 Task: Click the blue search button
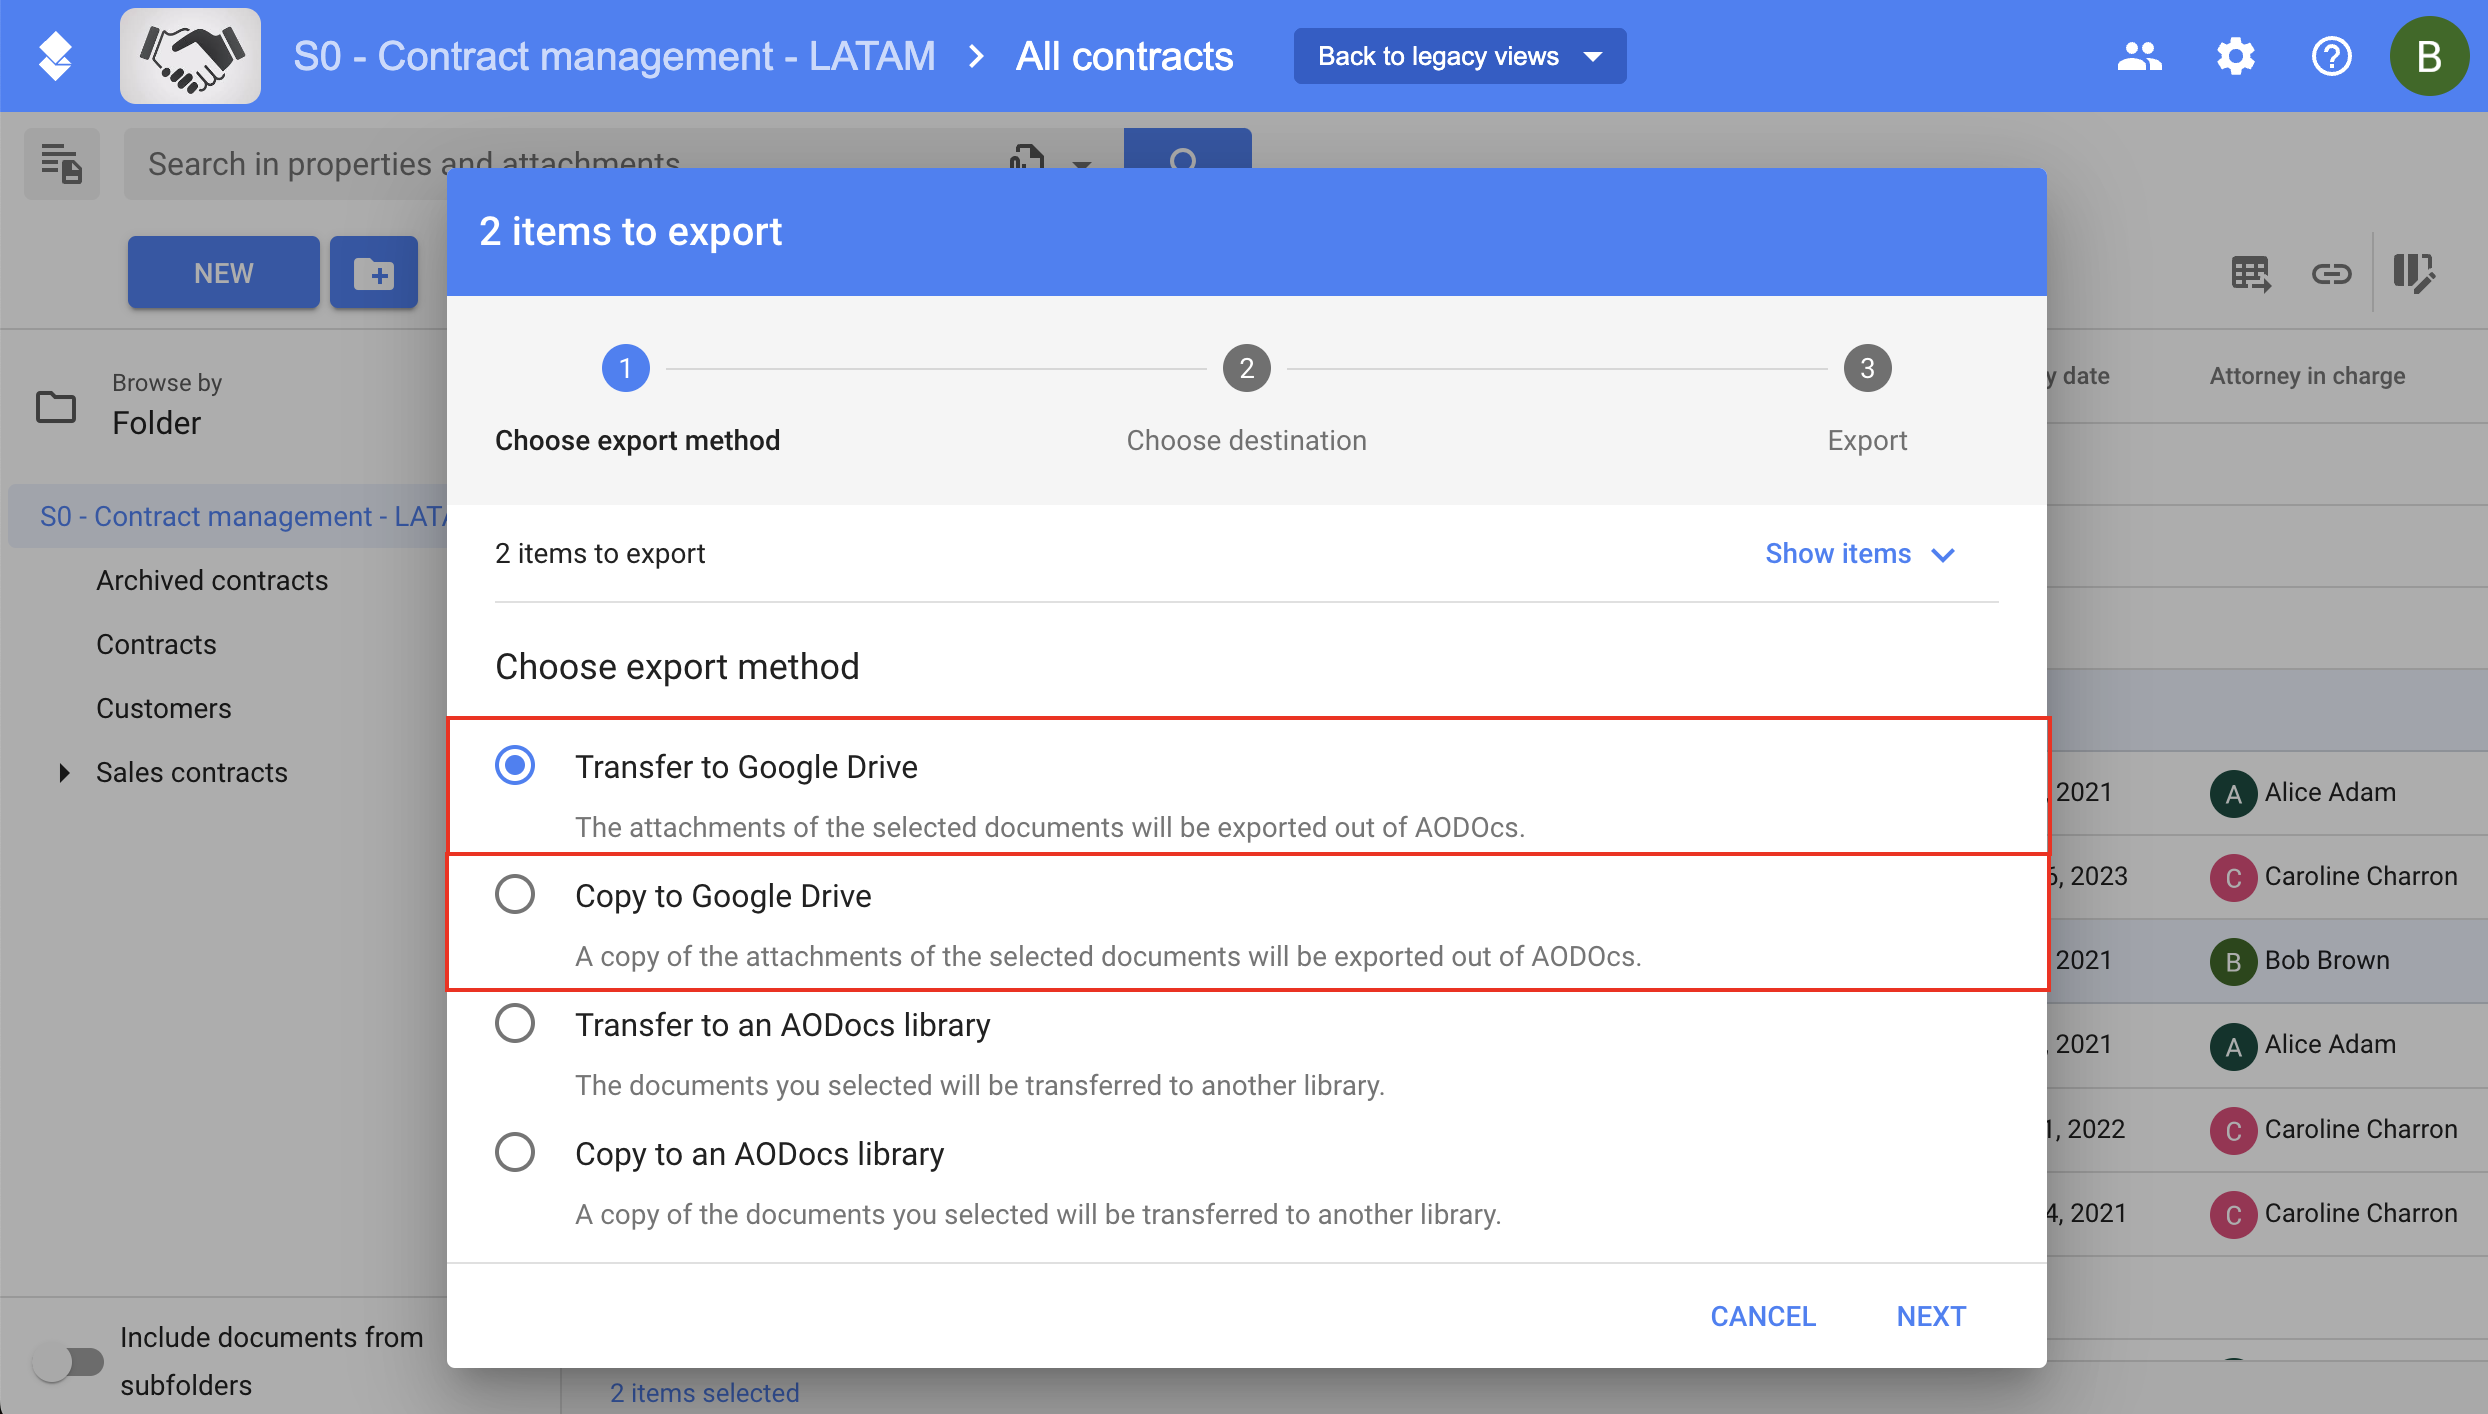pos(1187,150)
